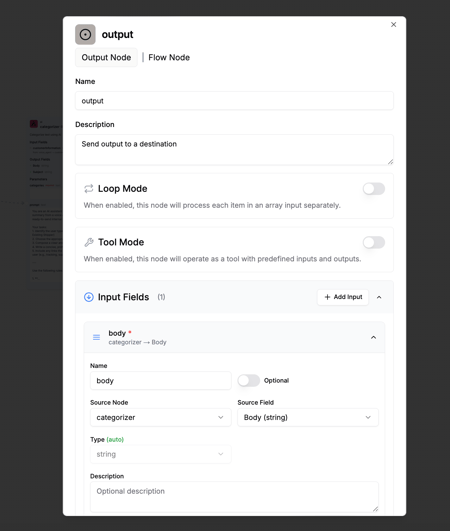This screenshot has height=531, width=450.
Task: Collapse the Input Fields section chevron
Action: (379, 297)
